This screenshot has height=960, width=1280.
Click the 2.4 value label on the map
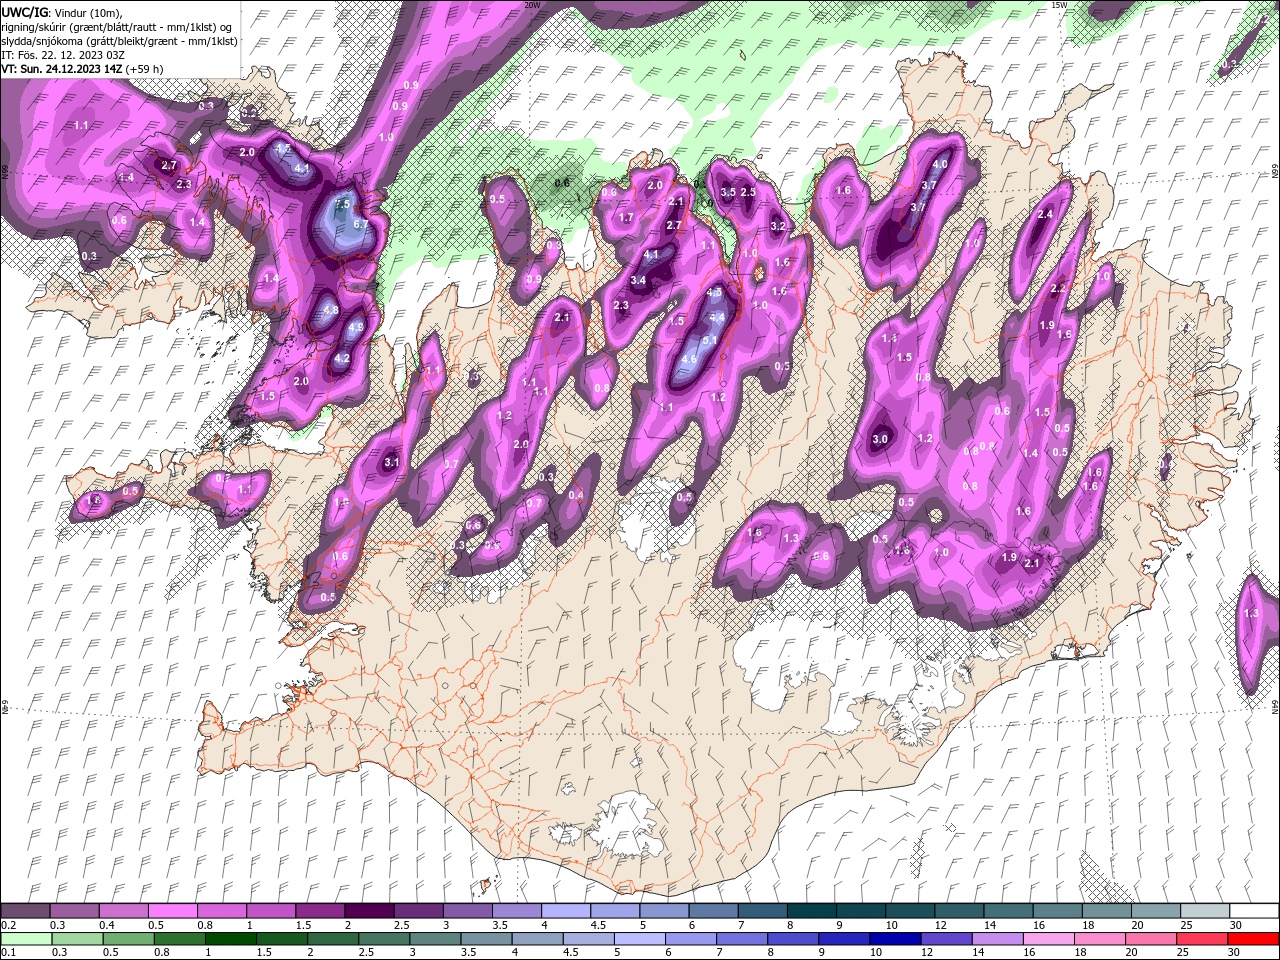click(x=1046, y=214)
